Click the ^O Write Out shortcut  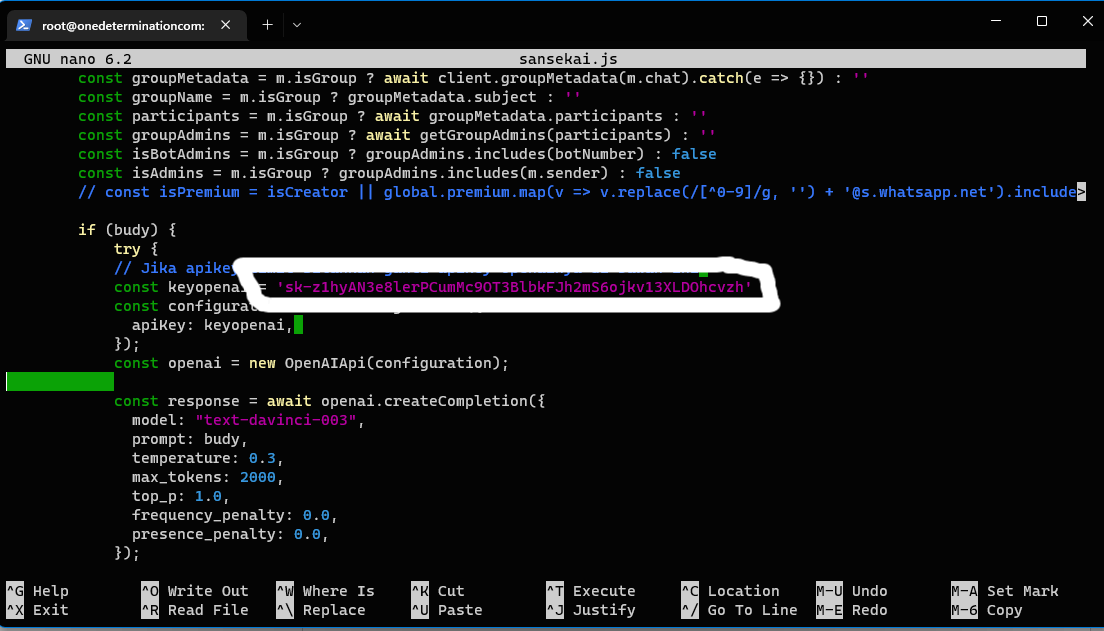pyautogui.click(x=194, y=591)
